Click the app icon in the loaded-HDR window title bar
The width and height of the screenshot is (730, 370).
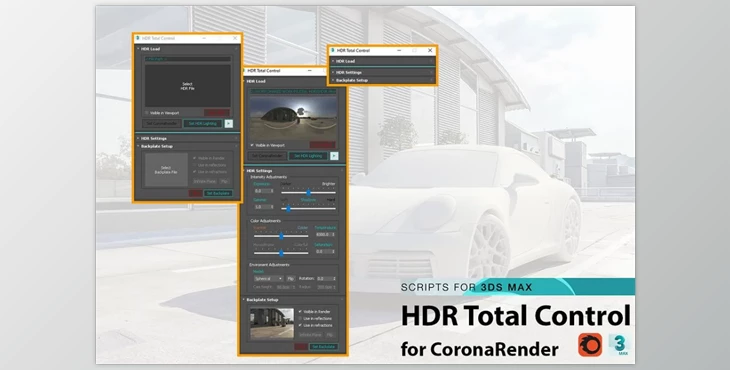(x=243, y=71)
